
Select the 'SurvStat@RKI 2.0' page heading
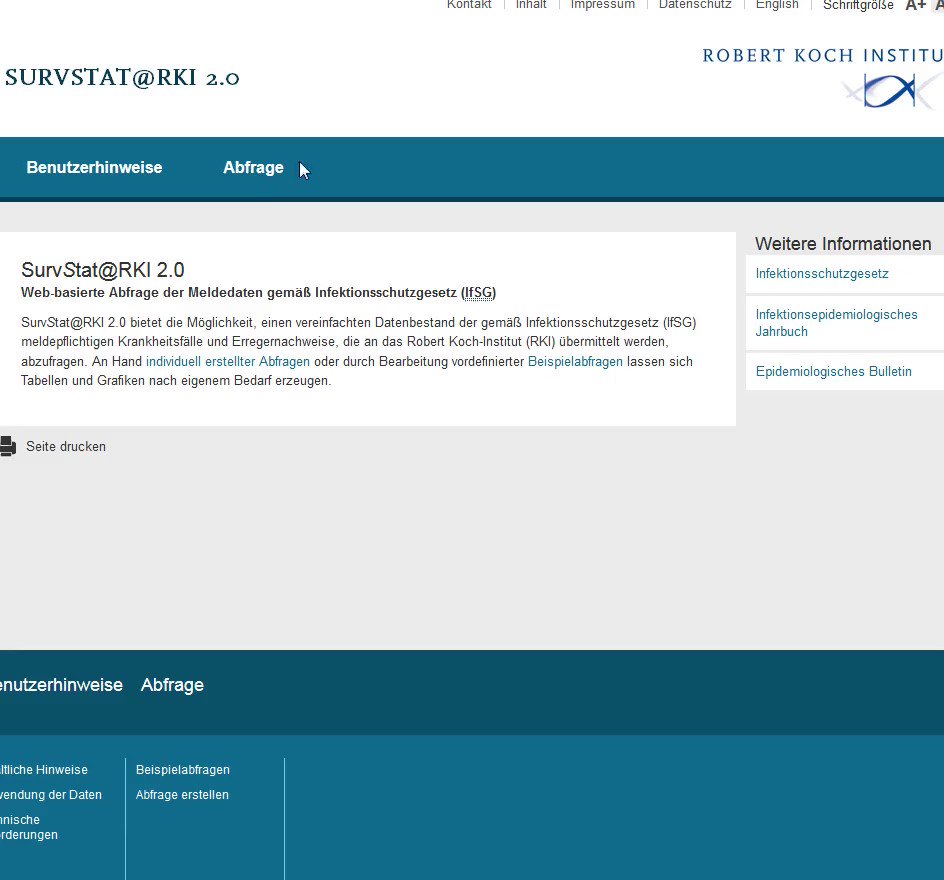coord(102,270)
